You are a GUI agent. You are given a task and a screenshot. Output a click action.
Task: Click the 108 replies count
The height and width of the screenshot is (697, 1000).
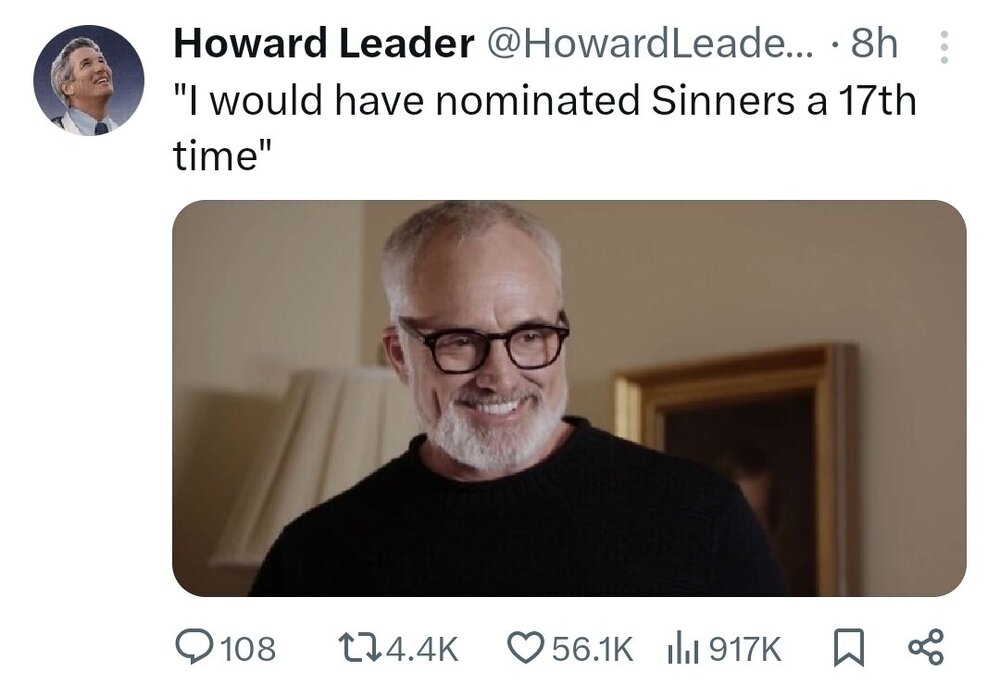(247, 650)
